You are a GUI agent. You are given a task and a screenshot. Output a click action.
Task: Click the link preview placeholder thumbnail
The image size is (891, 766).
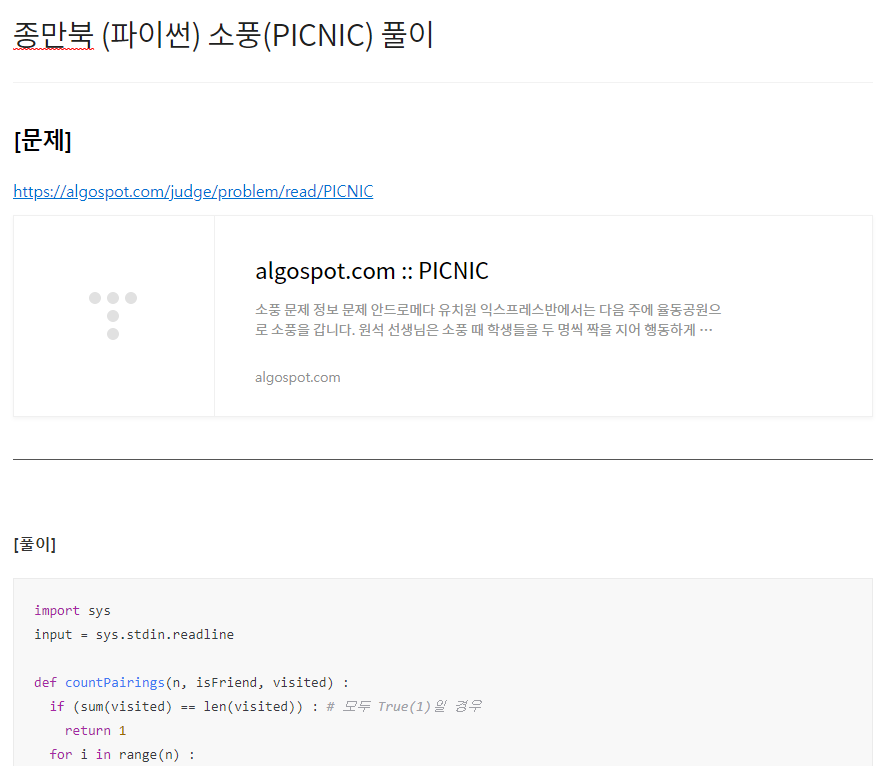pos(114,316)
